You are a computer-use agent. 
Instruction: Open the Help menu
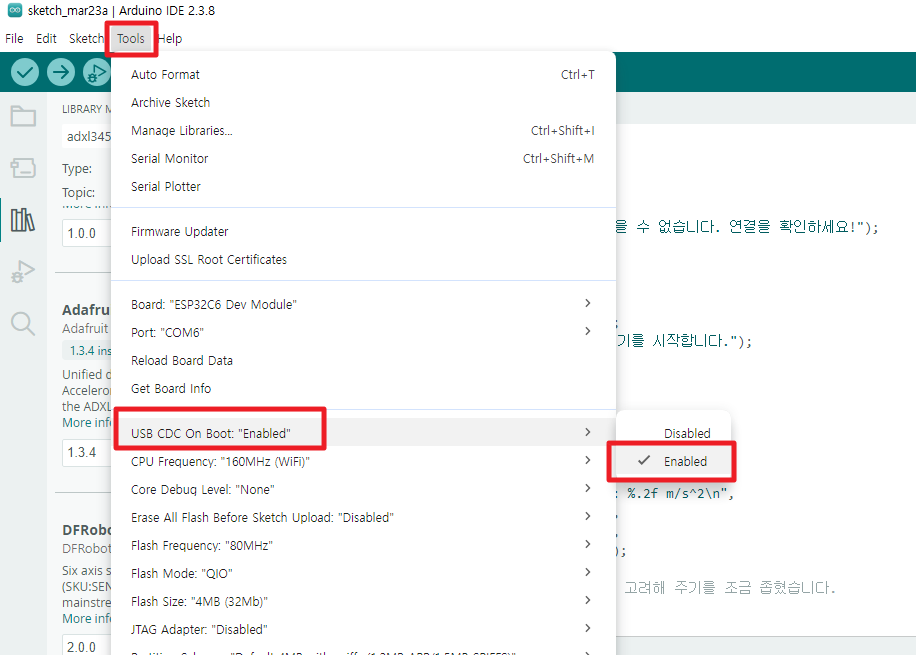pos(170,39)
